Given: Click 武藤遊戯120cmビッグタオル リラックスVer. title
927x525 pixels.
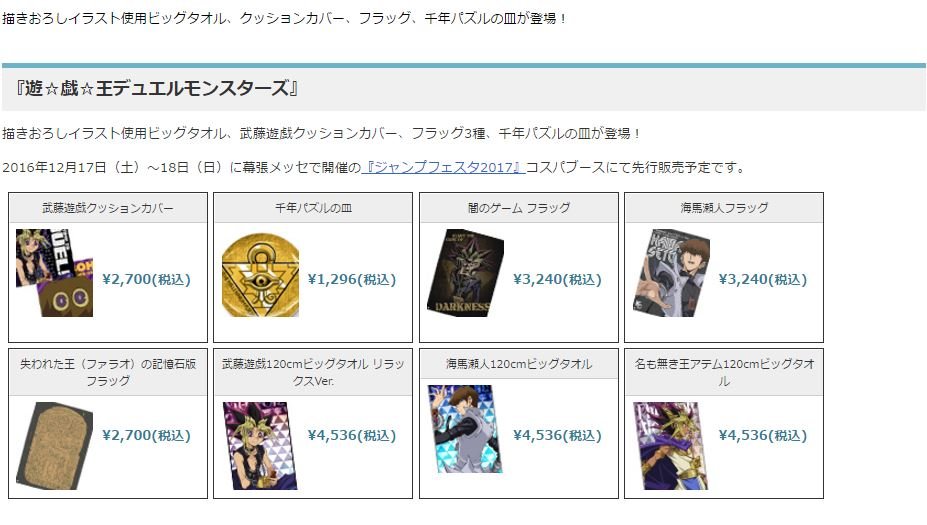Looking at the screenshot, I should [313, 372].
